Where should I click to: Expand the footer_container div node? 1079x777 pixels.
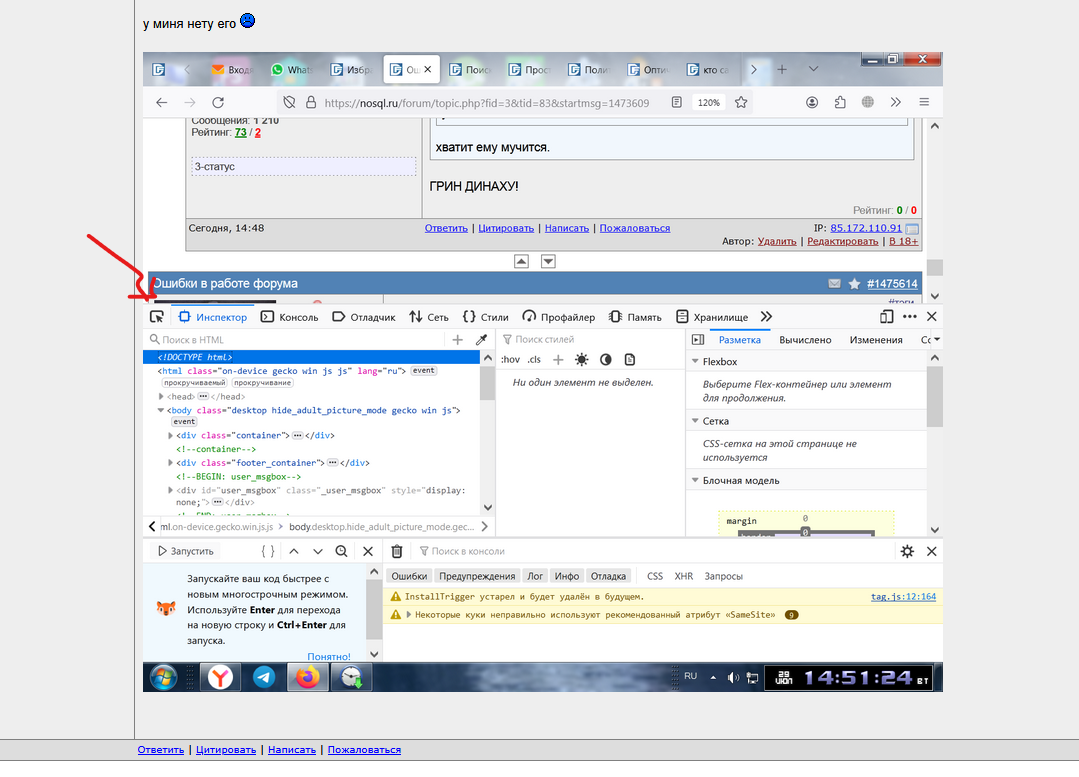(171, 462)
